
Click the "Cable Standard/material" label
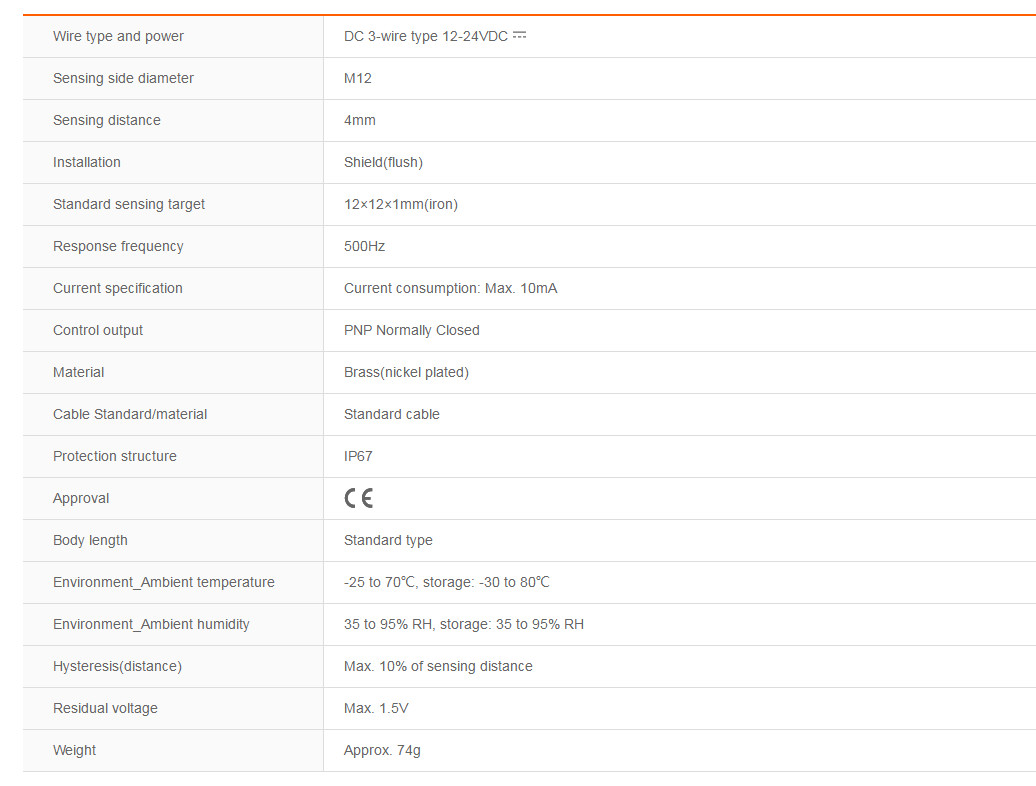pyautogui.click(x=130, y=414)
